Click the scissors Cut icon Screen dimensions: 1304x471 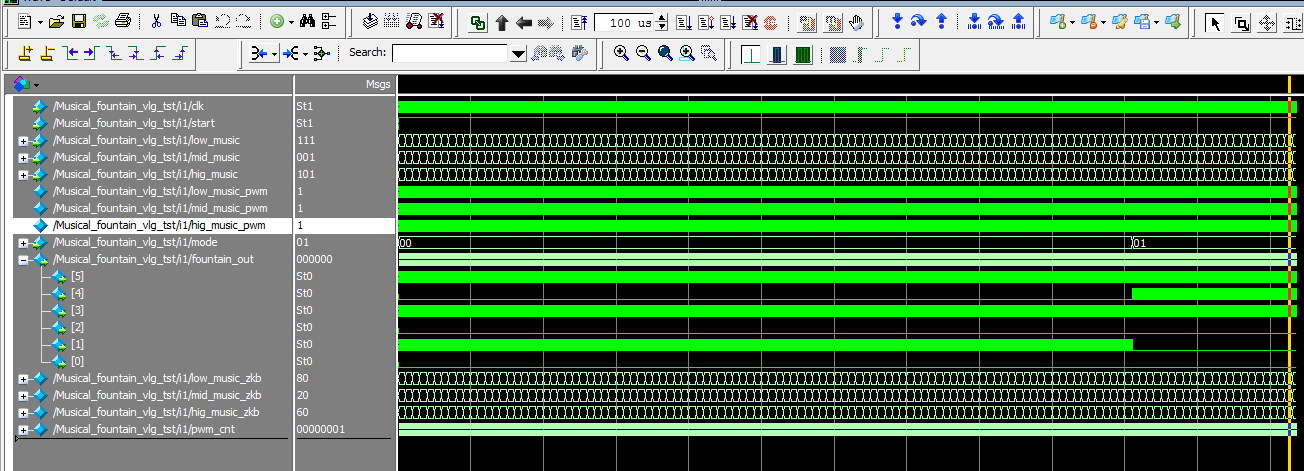[x=157, y=21]
